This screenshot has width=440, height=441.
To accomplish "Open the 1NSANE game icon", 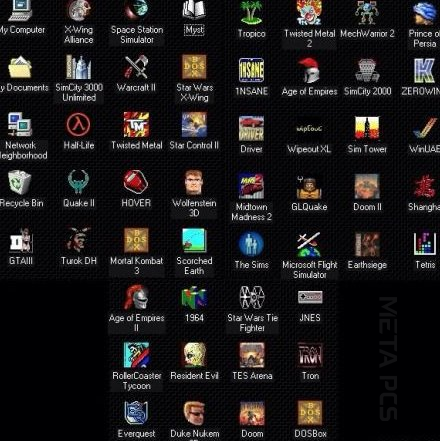I will [x=252, y=70].
